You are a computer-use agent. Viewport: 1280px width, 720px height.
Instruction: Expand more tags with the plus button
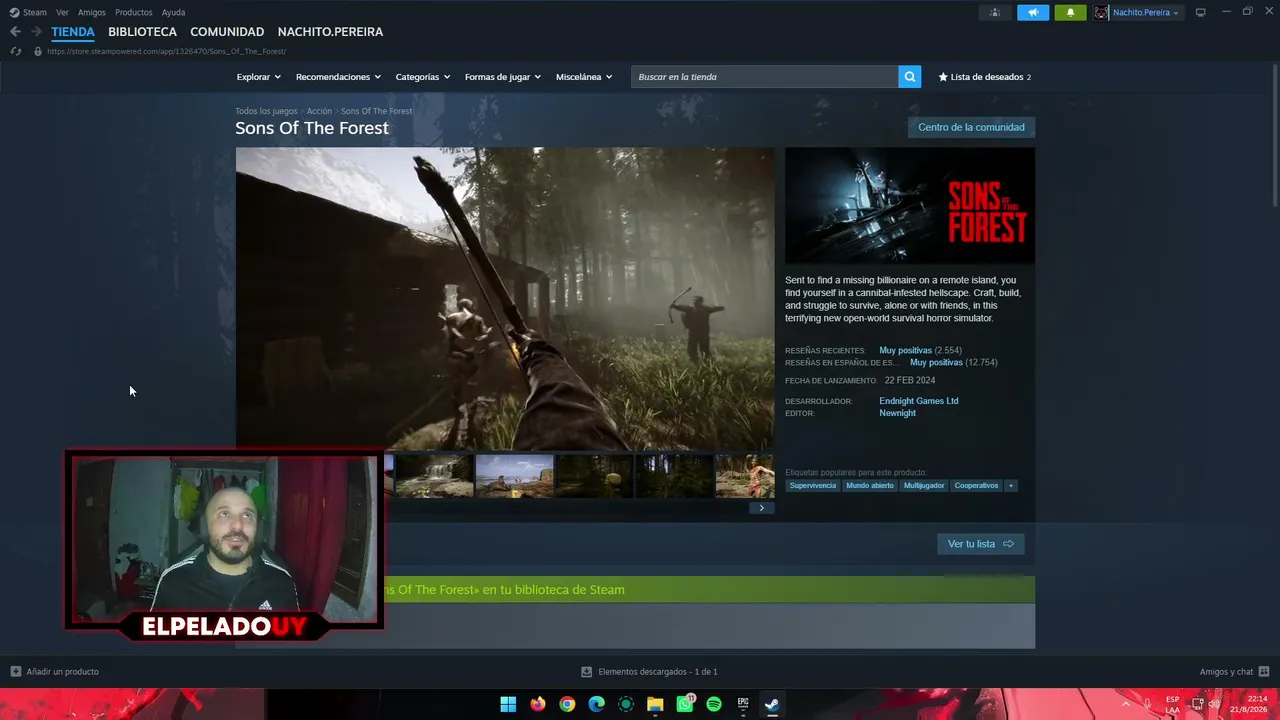pyautogui.click(x=1011, y=486)
